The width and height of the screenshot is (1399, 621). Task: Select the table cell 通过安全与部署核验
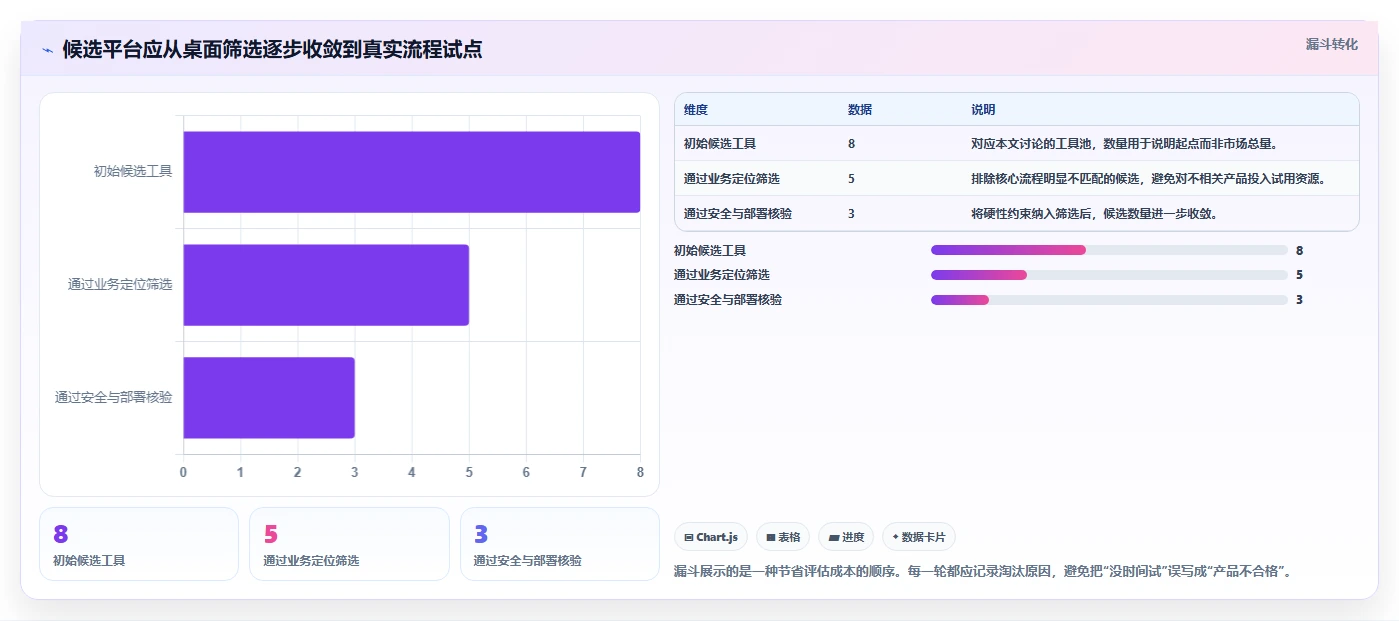(738, 214)
